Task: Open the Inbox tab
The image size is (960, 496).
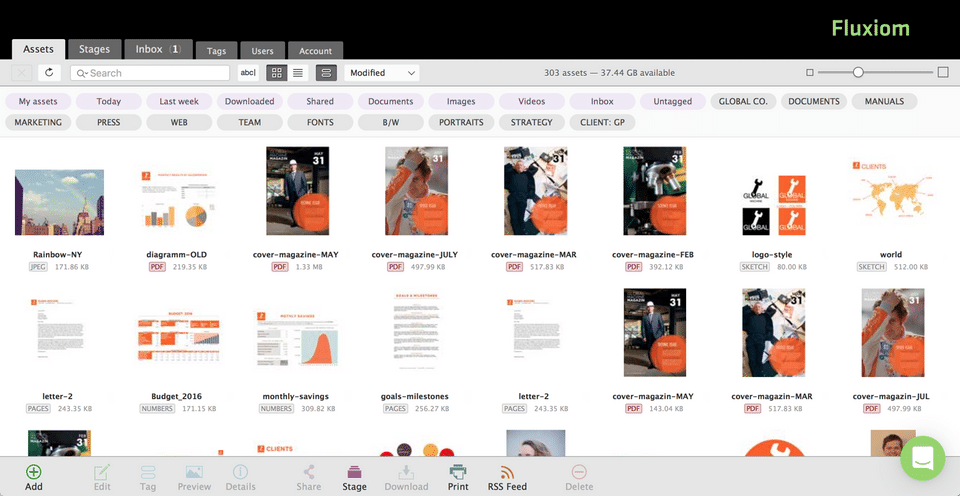Action: point(158,50)
